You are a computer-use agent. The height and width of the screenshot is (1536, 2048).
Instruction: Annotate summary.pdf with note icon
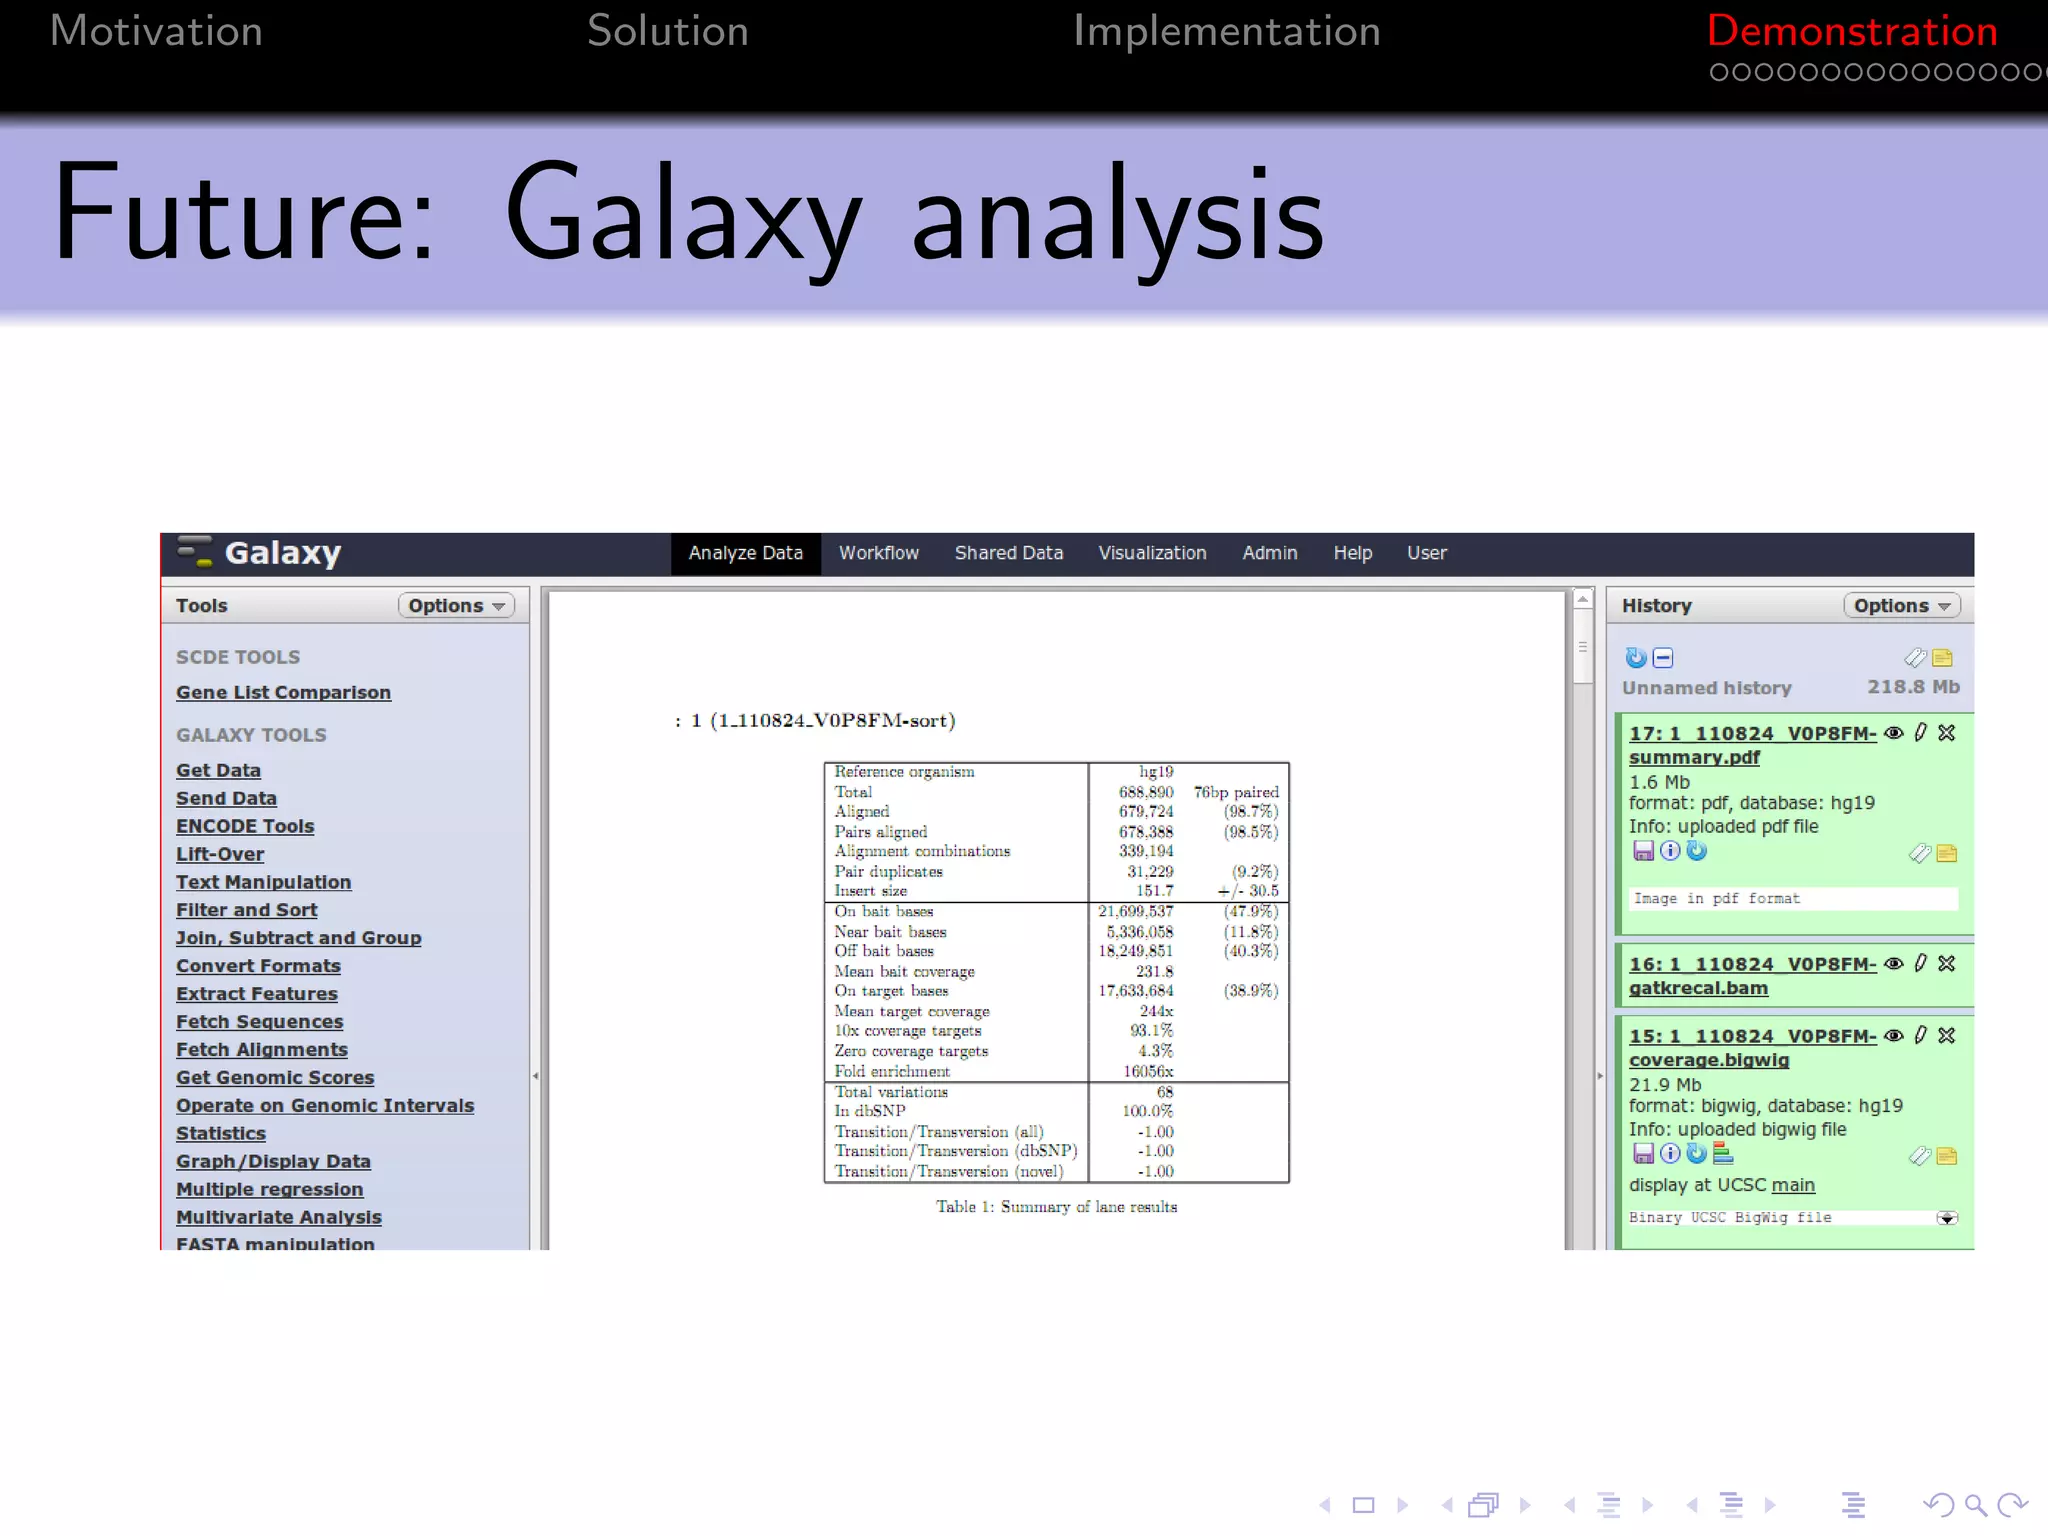(x=1947, y=853)
